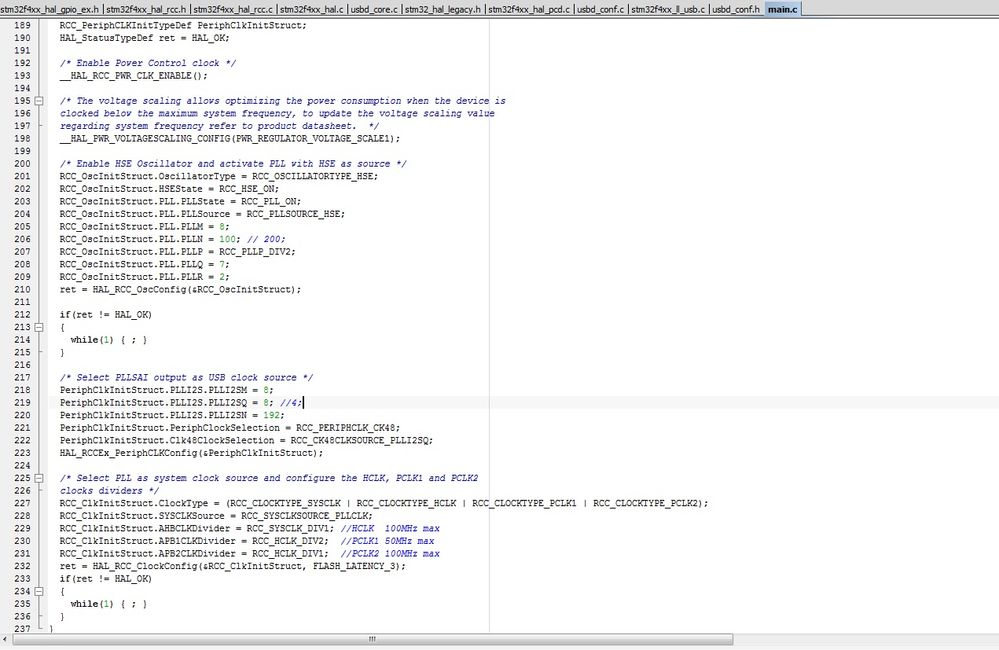
Task: Click the Clk48ClockSelection assignment line
Action: [x=247, y=440]
